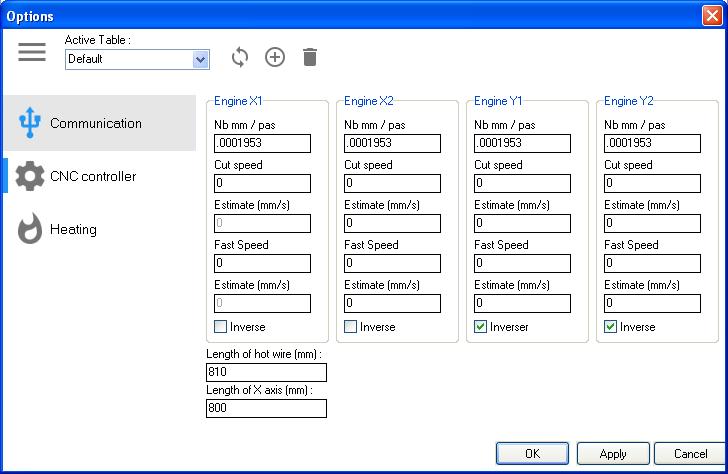
Task: Expand the Active Table dropdown
Action: [201, 59]
